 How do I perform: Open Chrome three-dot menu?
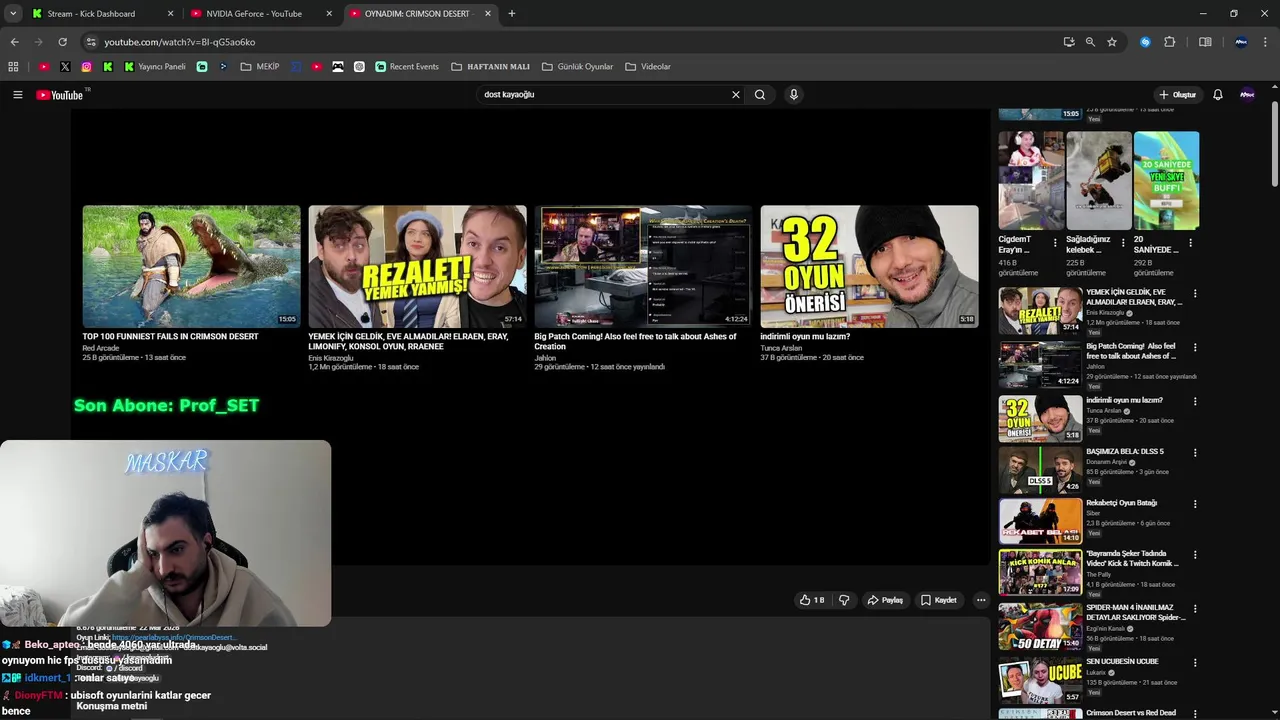click(x=1265, y=42)
